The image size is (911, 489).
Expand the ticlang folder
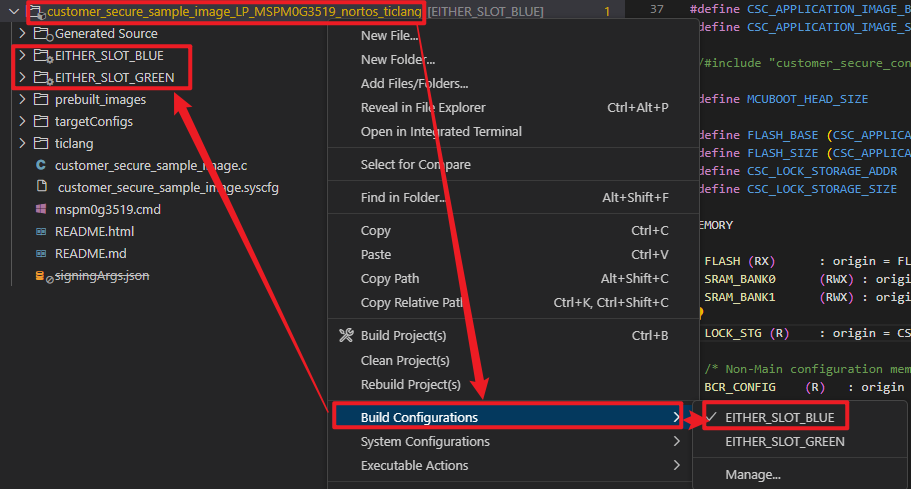[x=22, y=143]
